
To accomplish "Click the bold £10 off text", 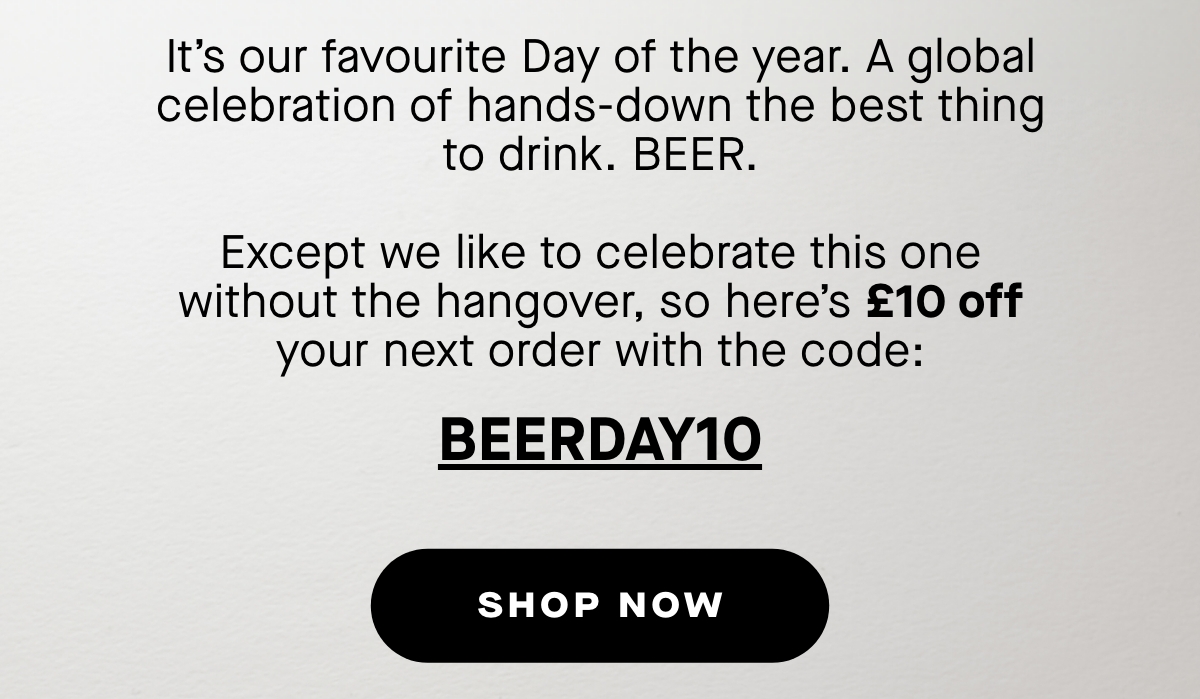I will 944,302.
